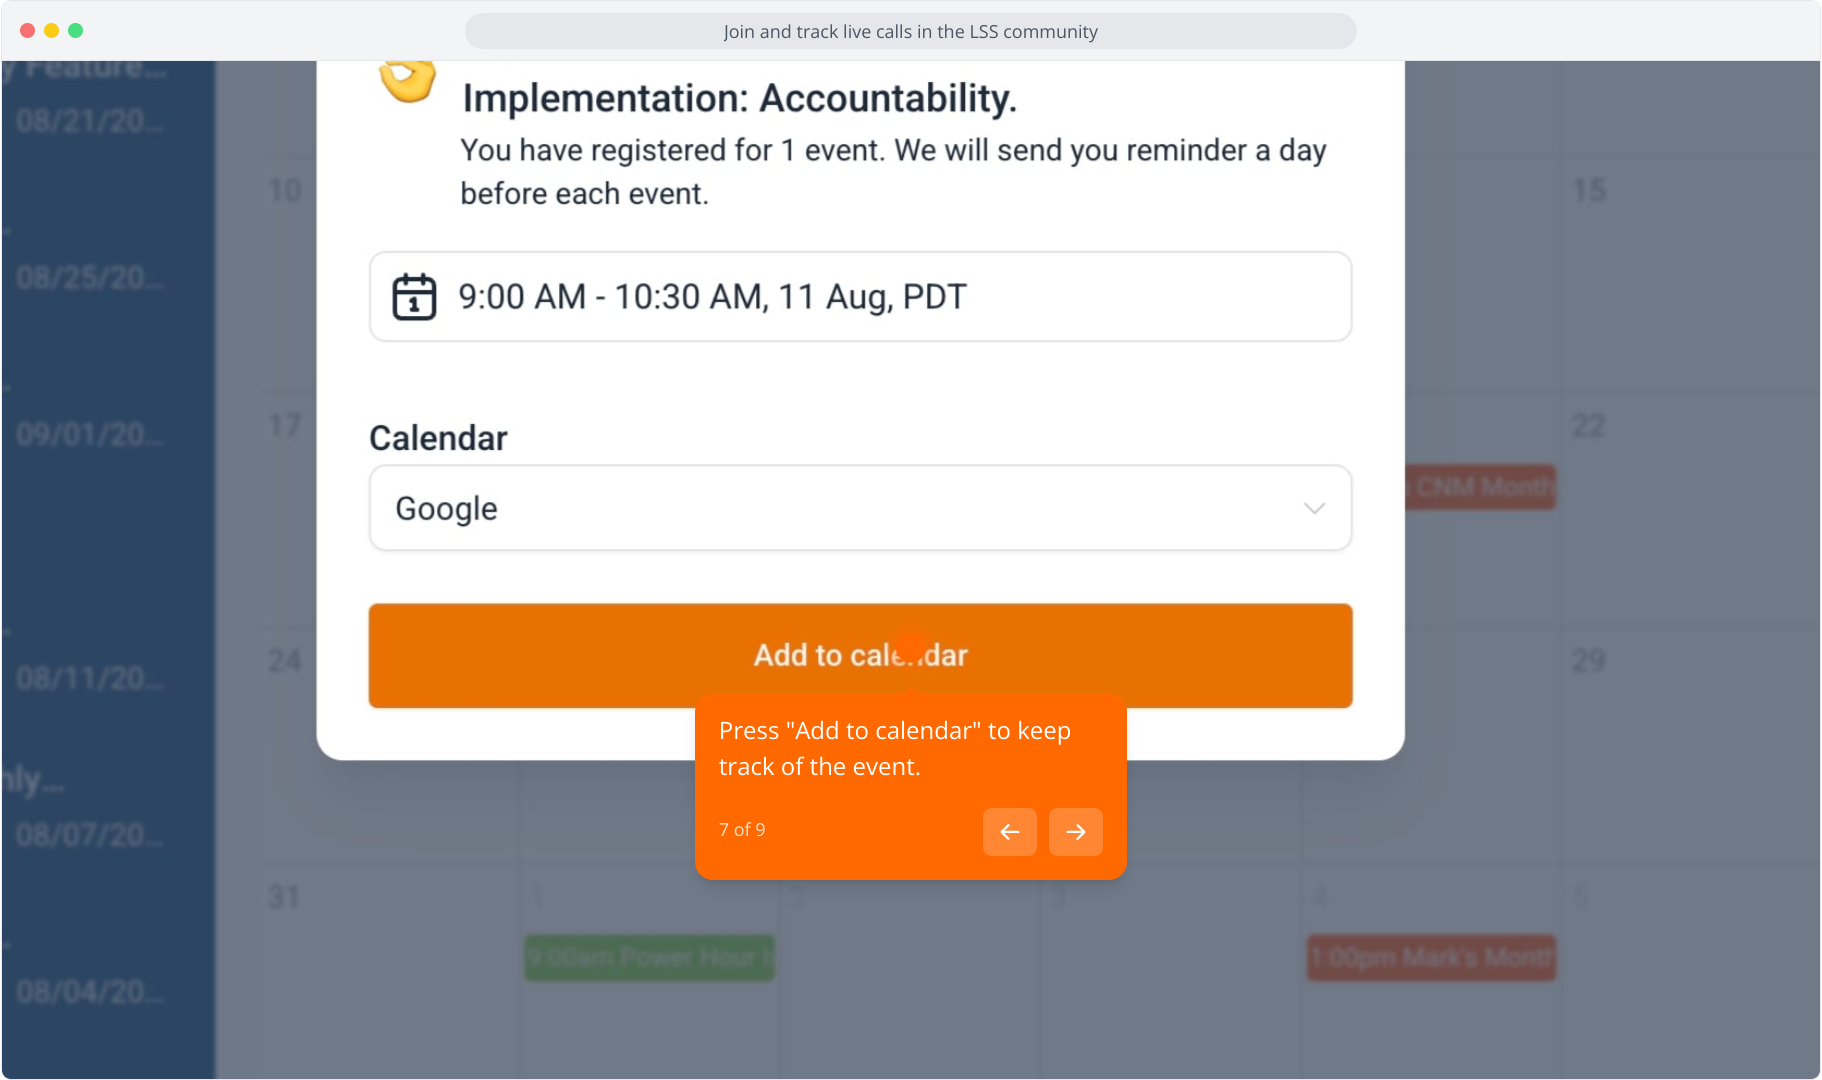The width and height of the screenshot is (1822, 1080).
Task: Select the 09/01/20 sidebar entry
Action: [90, 434]
